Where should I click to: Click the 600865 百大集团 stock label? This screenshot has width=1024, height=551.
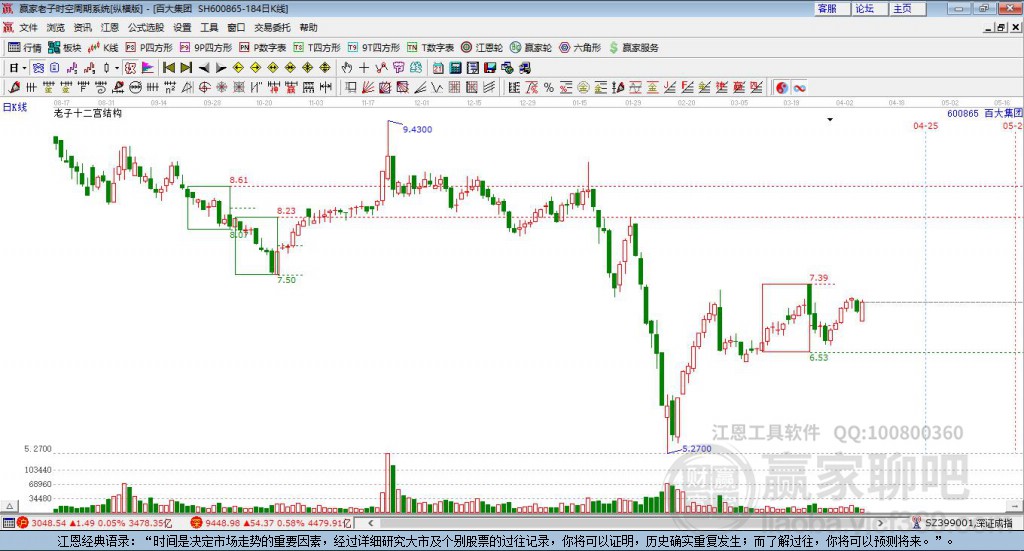(x=984, y=113)
